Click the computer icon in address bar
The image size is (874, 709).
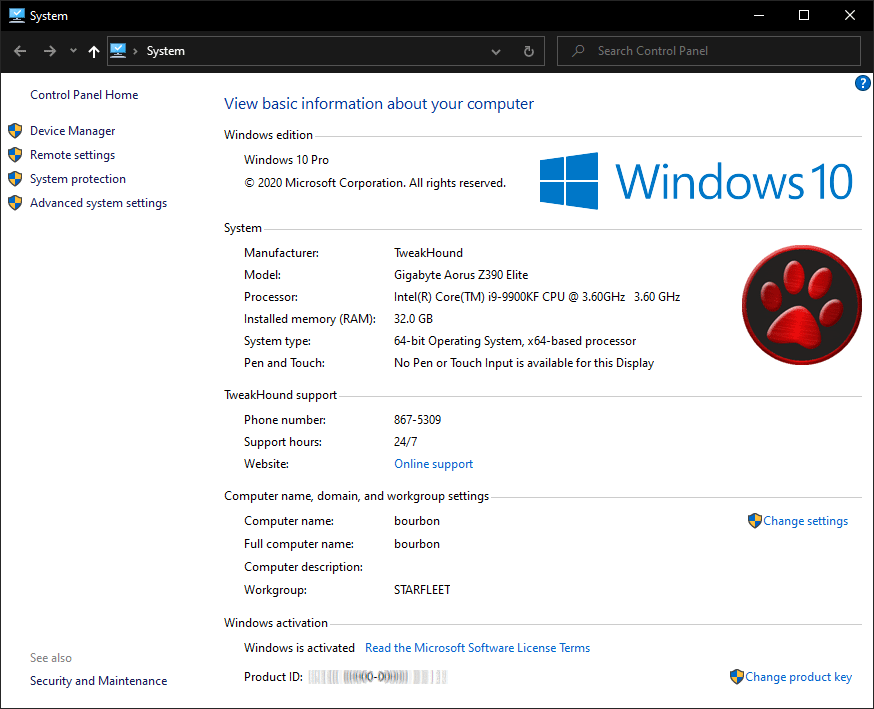pos(119,51)
